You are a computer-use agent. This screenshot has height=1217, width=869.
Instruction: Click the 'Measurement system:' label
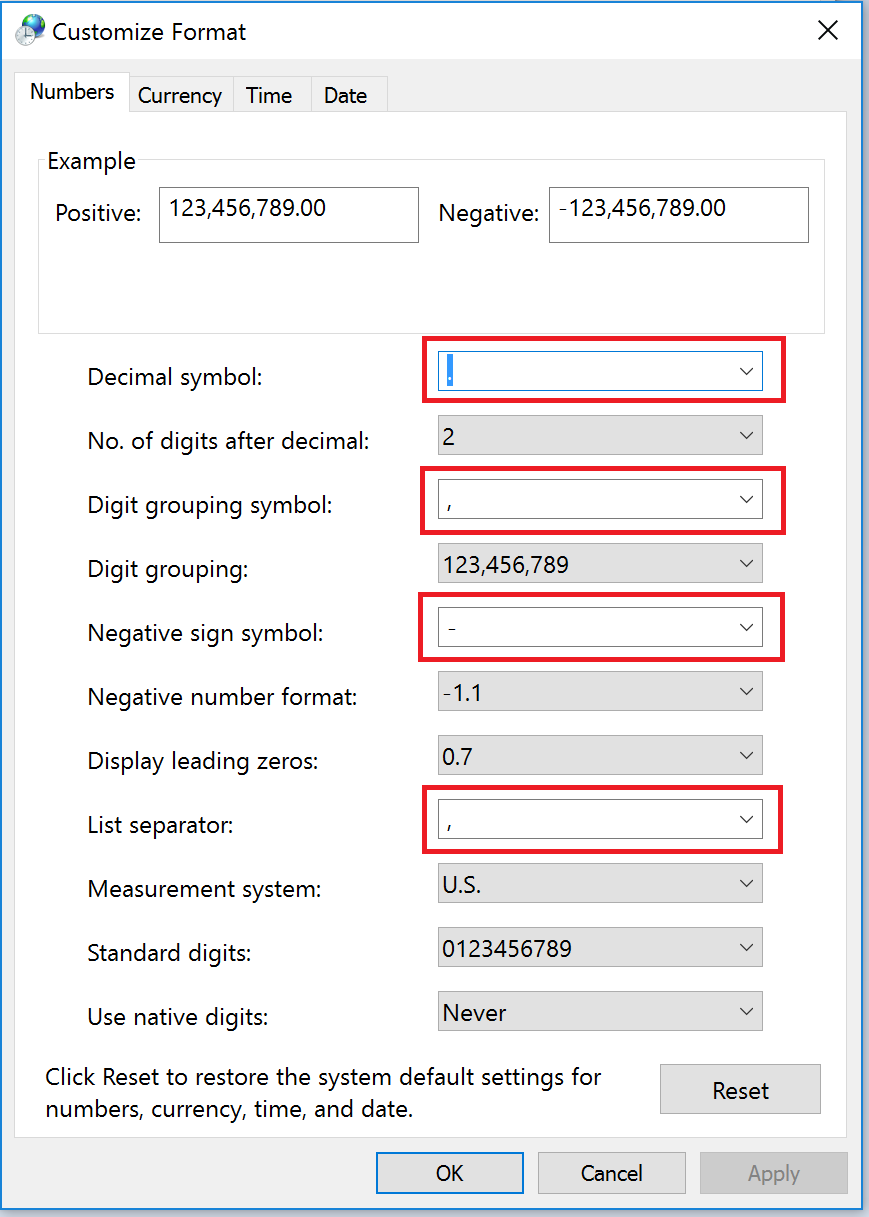(205, 889)
